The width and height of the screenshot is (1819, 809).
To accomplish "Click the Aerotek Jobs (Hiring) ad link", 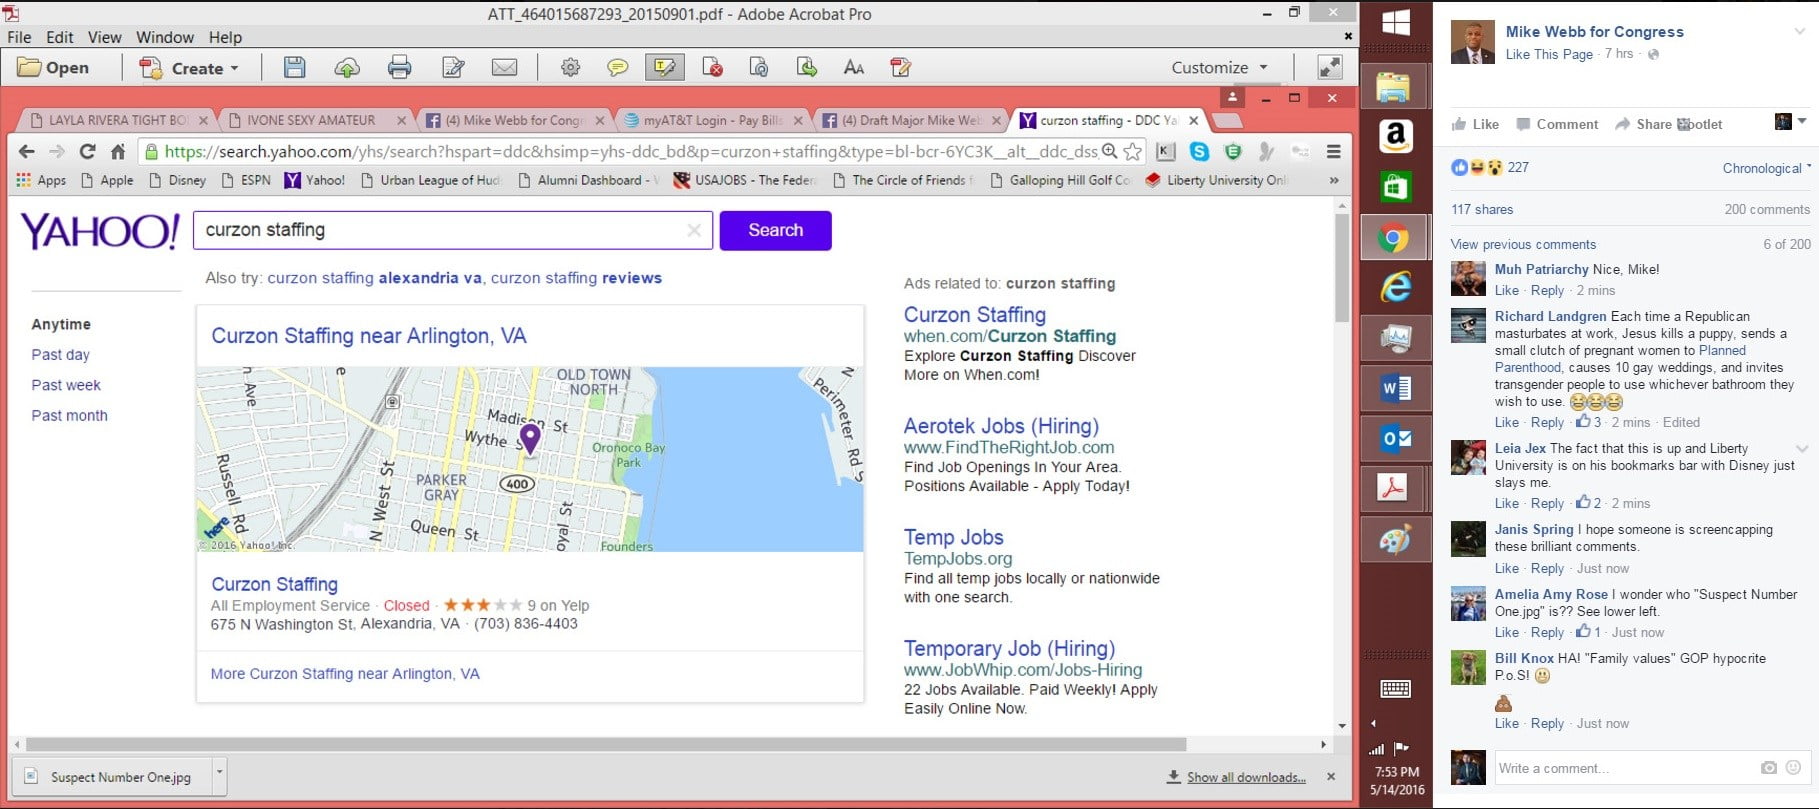I will point(1001,426).
